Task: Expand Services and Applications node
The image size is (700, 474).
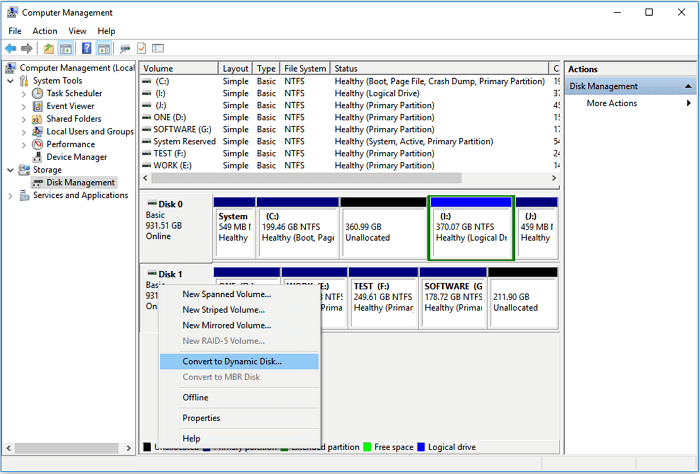Action: pos(11,196)
